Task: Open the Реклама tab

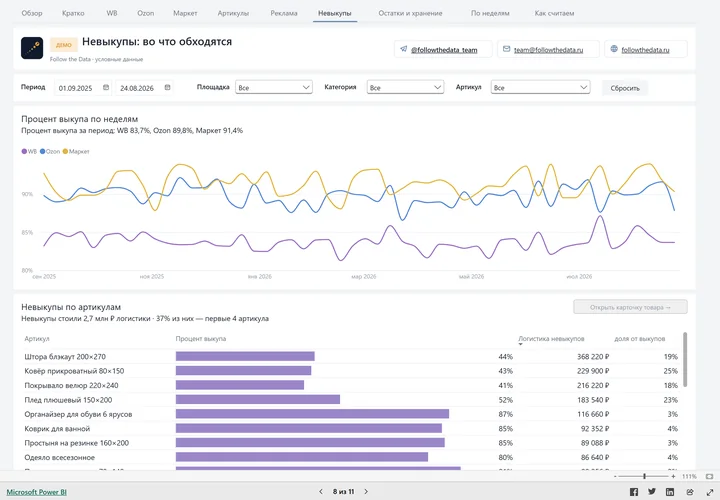Action: 284,13
